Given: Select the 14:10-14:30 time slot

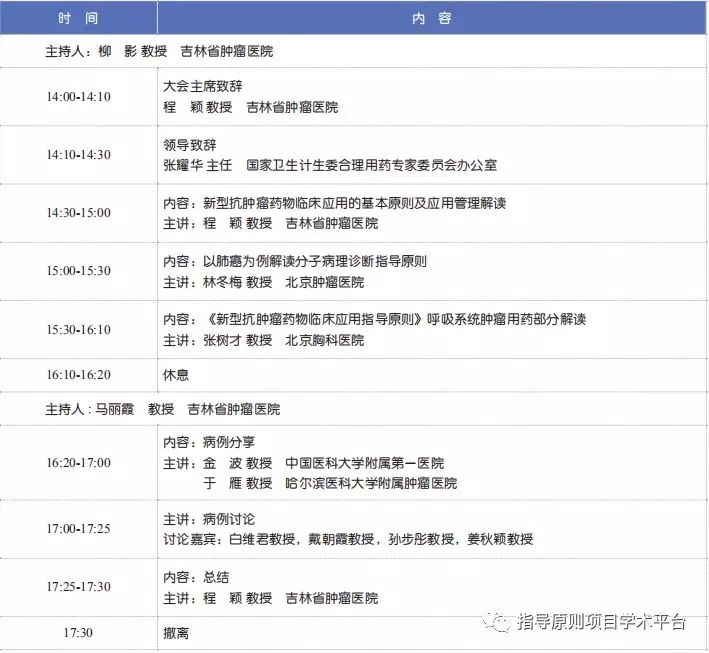Looking at the screenshot, I should pyautogui.click(x=78, y=155).
